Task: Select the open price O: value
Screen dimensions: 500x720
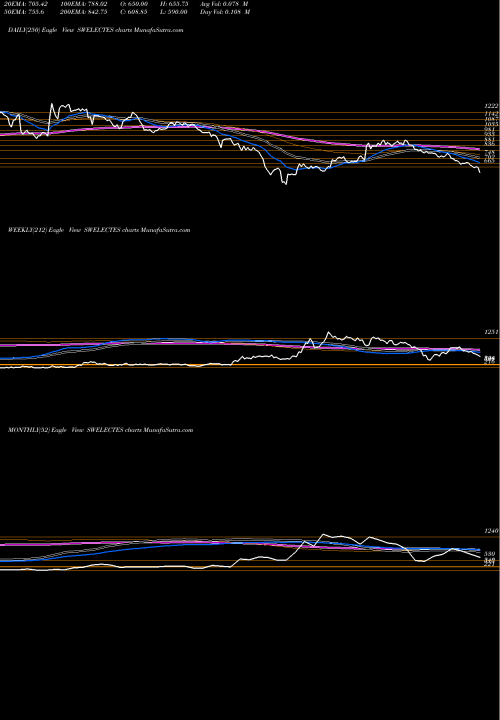Action: pos(134,4)
